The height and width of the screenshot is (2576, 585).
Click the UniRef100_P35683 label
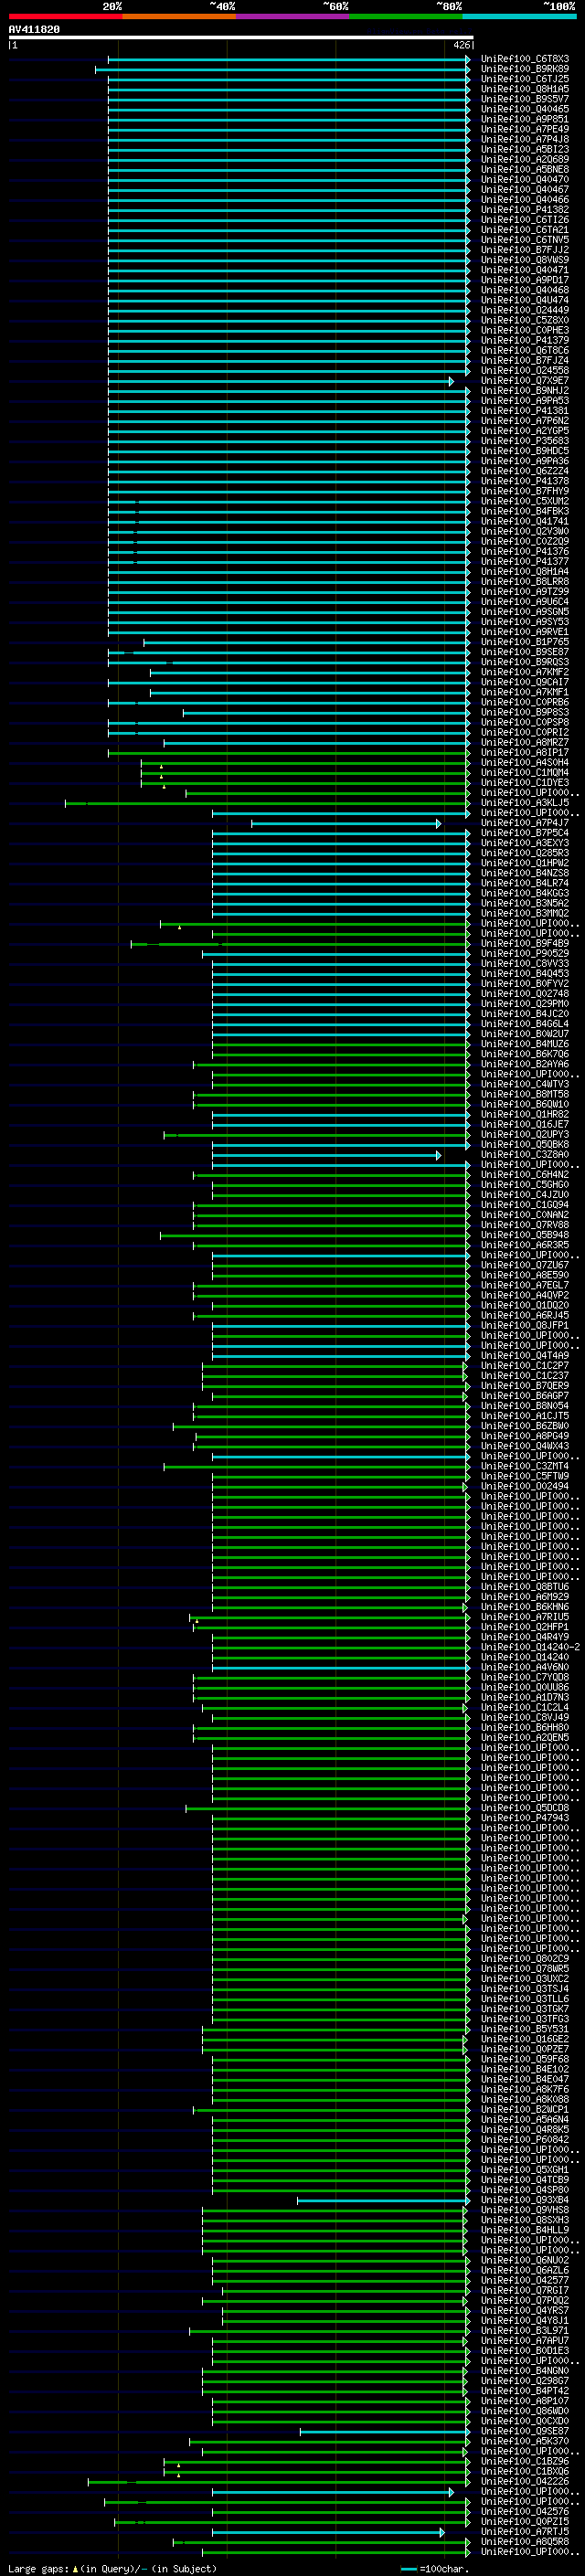point(525,441)
